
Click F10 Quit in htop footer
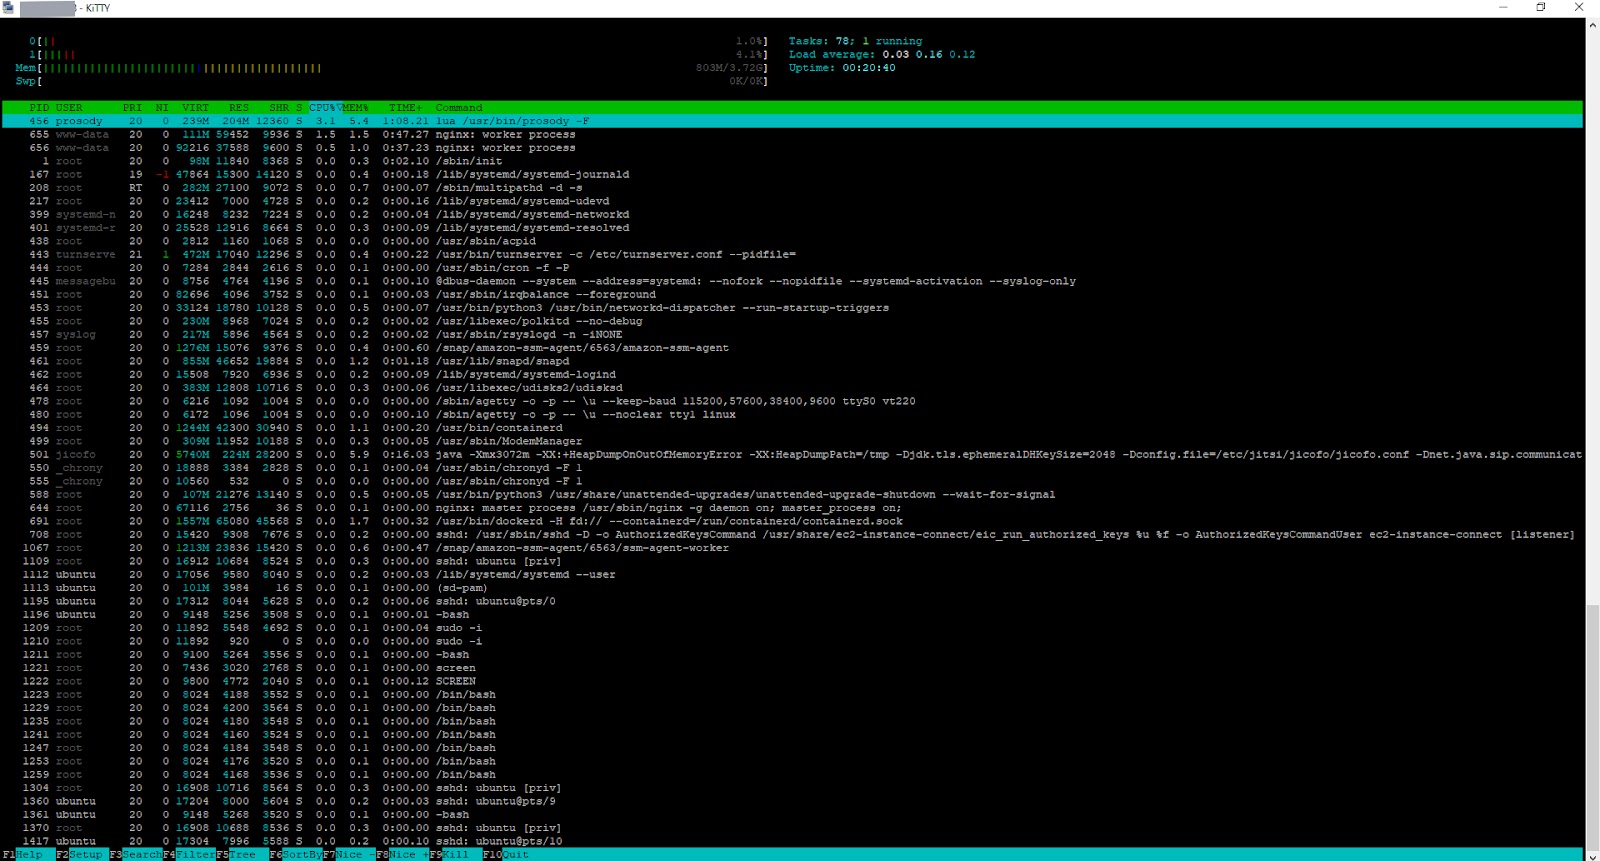514,855
